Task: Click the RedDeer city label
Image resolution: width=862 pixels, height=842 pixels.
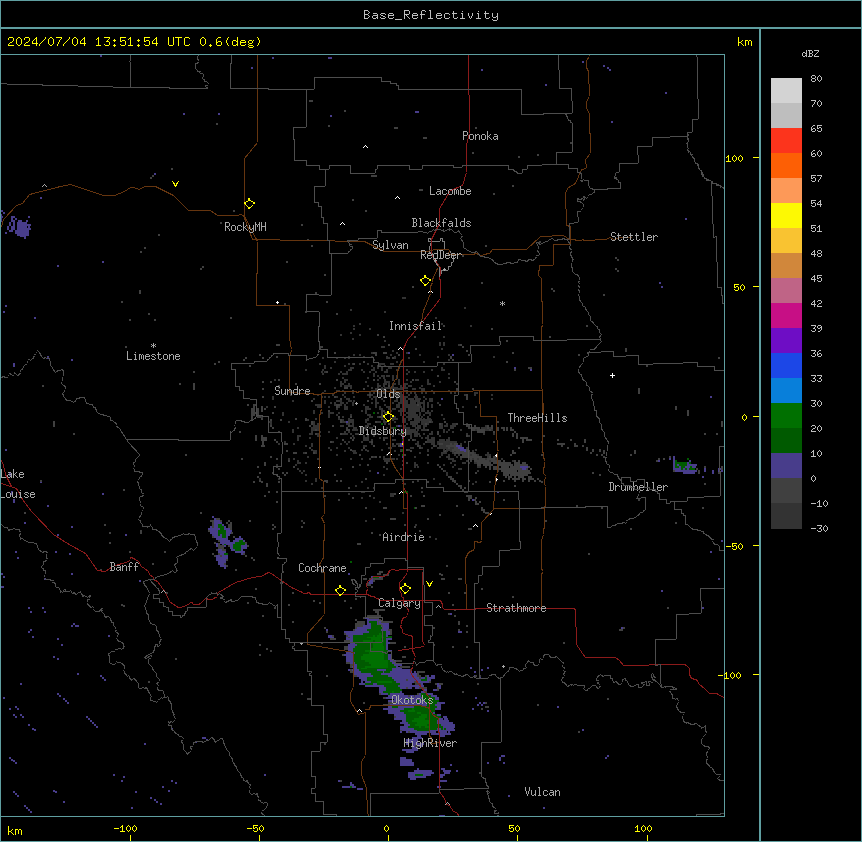Action: click(440, 255)
